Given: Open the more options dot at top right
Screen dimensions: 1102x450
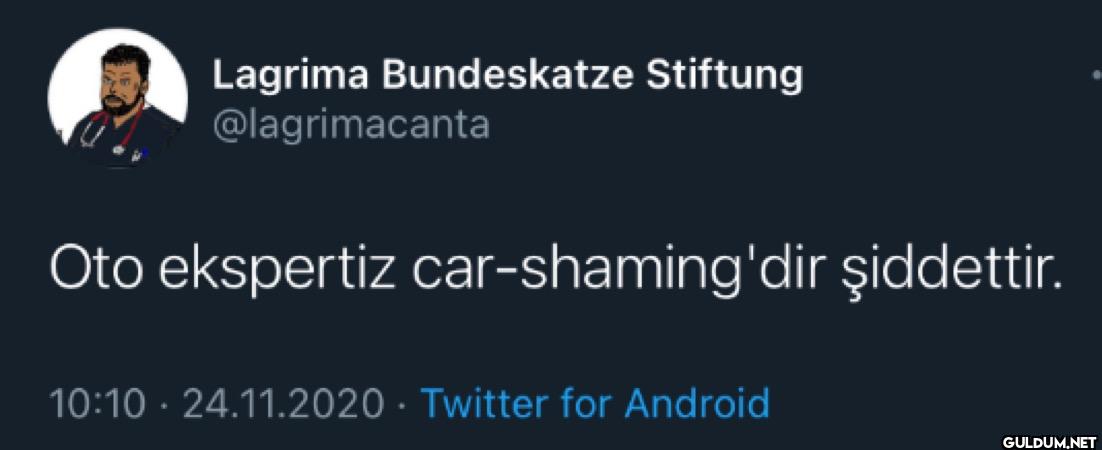Looking at the screenshot, I should click(x=1096, y=76).
